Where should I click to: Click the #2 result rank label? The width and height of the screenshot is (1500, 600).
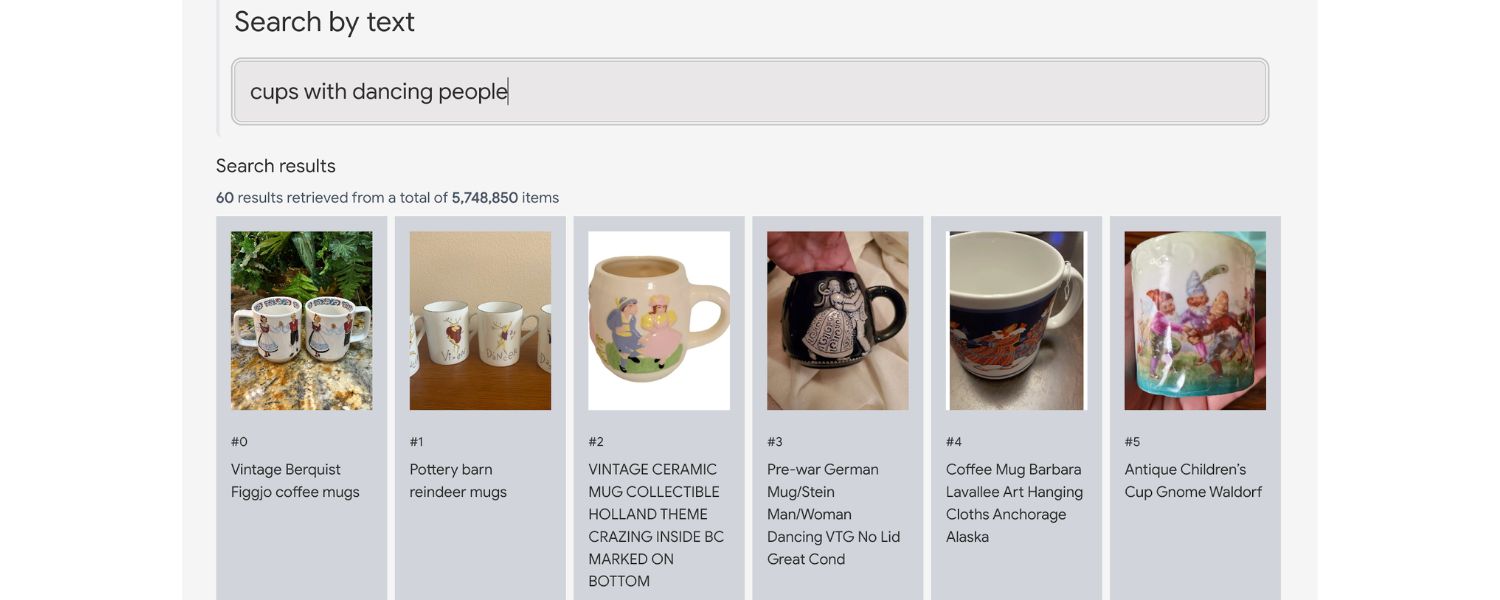coord(596,442)
